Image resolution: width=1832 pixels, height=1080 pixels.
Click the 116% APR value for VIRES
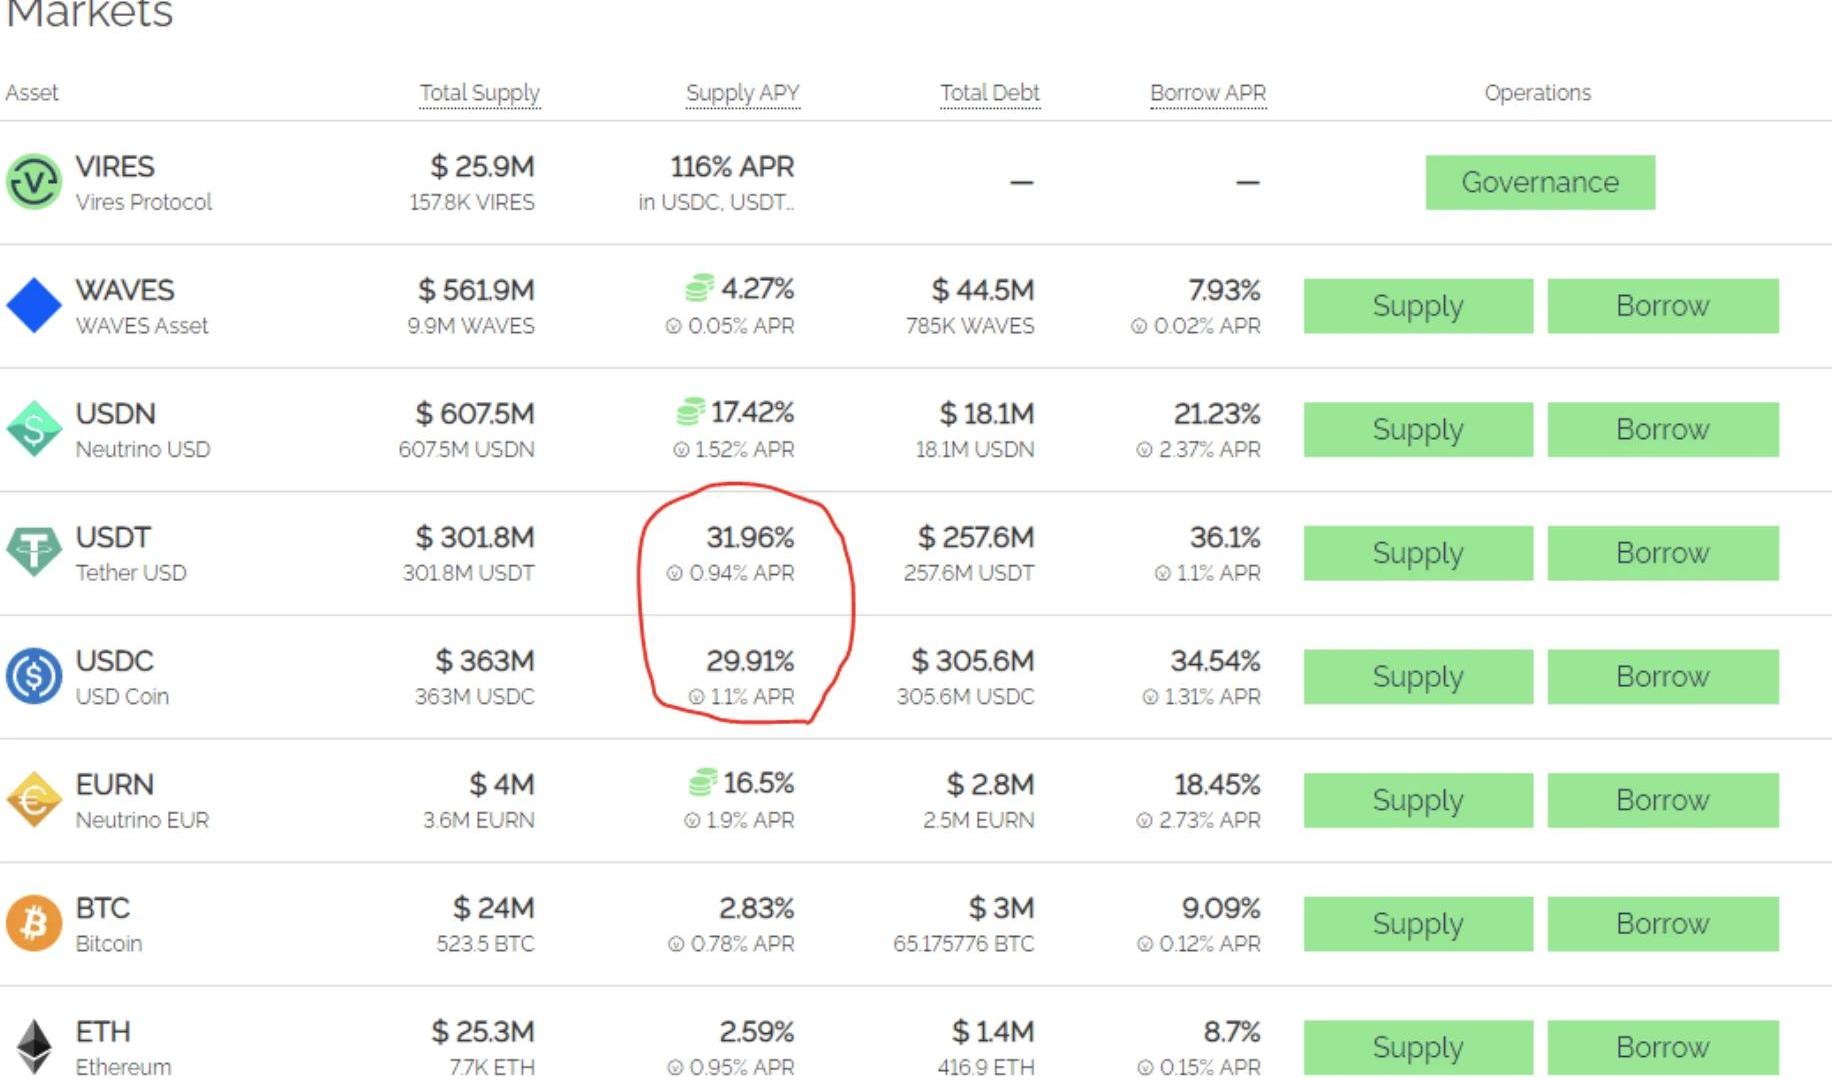tap(732, 166)
